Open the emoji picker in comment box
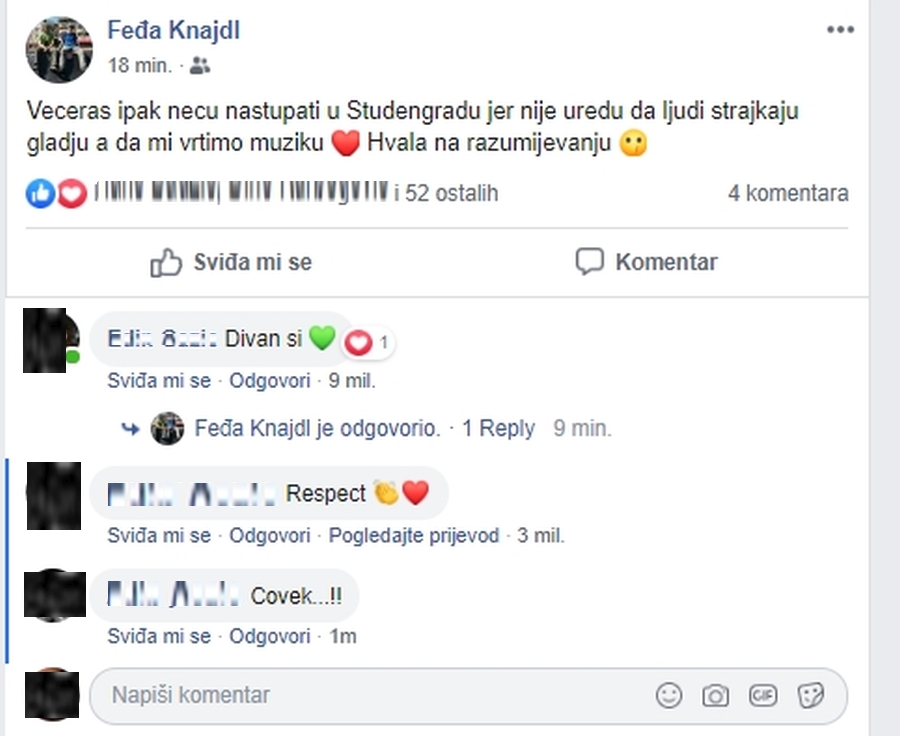Image resolution: width=900 pixels, height=736 pixels. pyautogui.click(x=669, y=695)
